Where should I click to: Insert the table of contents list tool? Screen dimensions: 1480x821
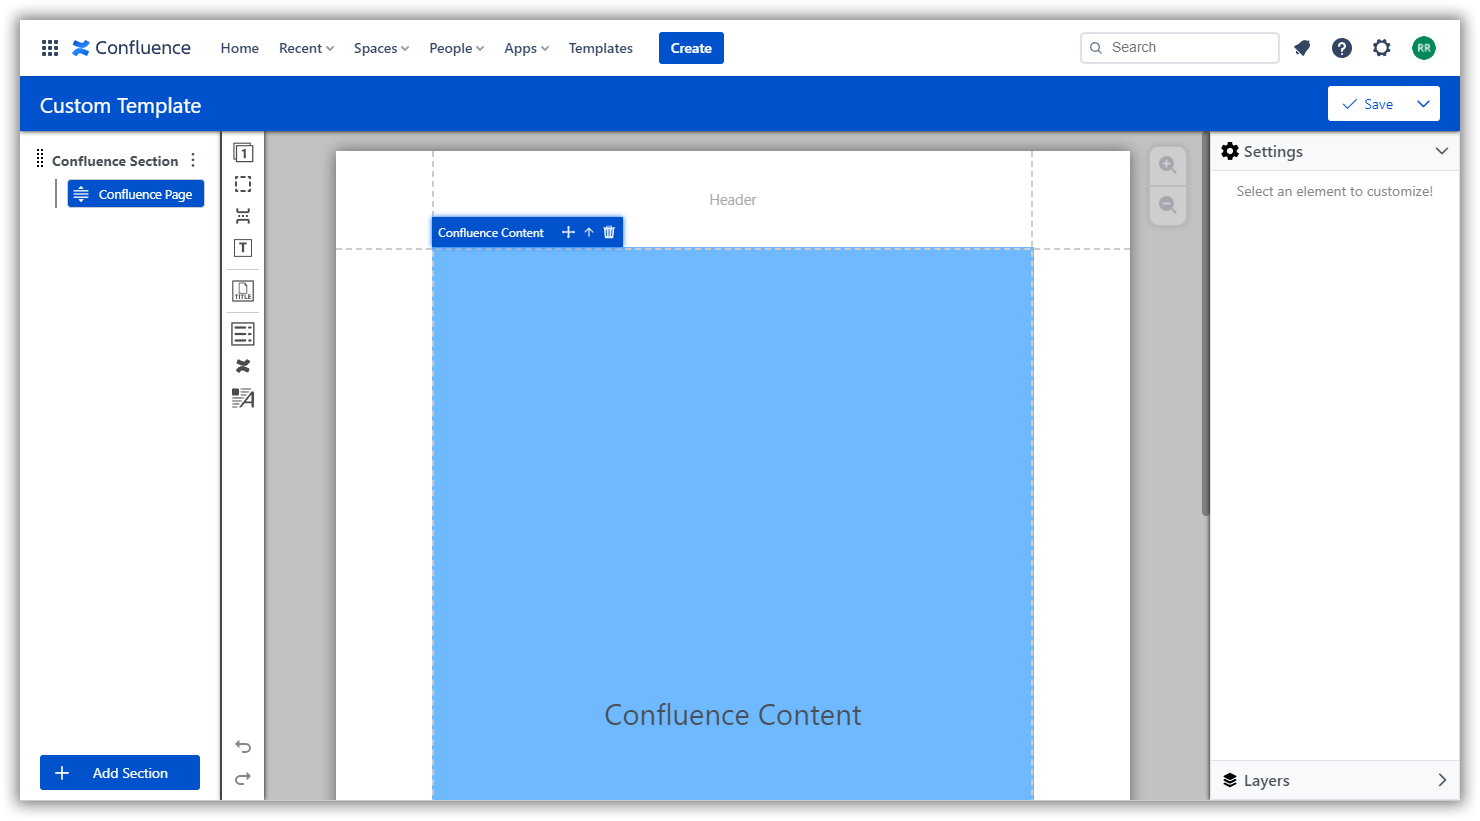tap(243, 334)
